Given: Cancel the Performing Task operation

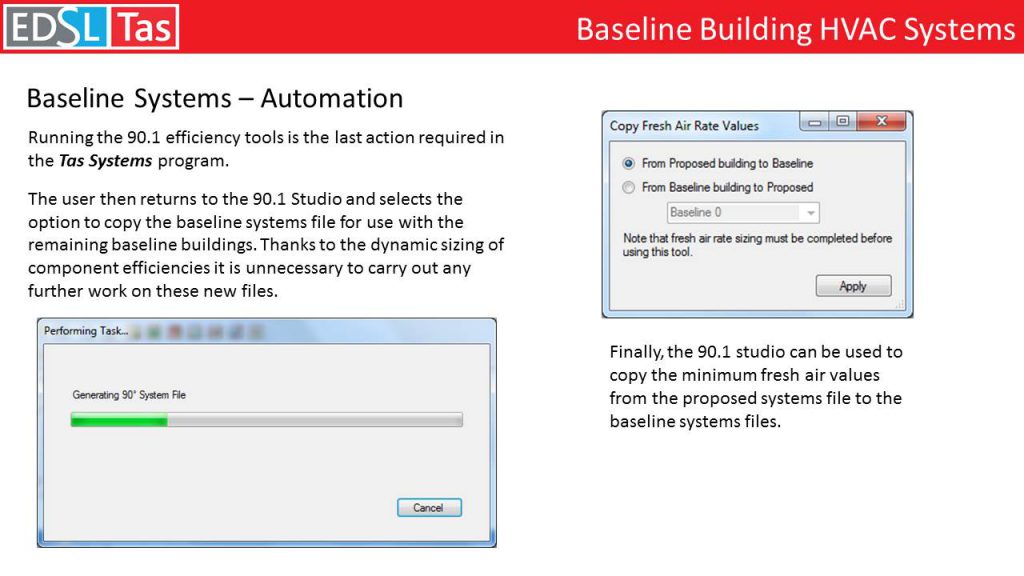Looking at the screenshot, I should pos(428,508).
